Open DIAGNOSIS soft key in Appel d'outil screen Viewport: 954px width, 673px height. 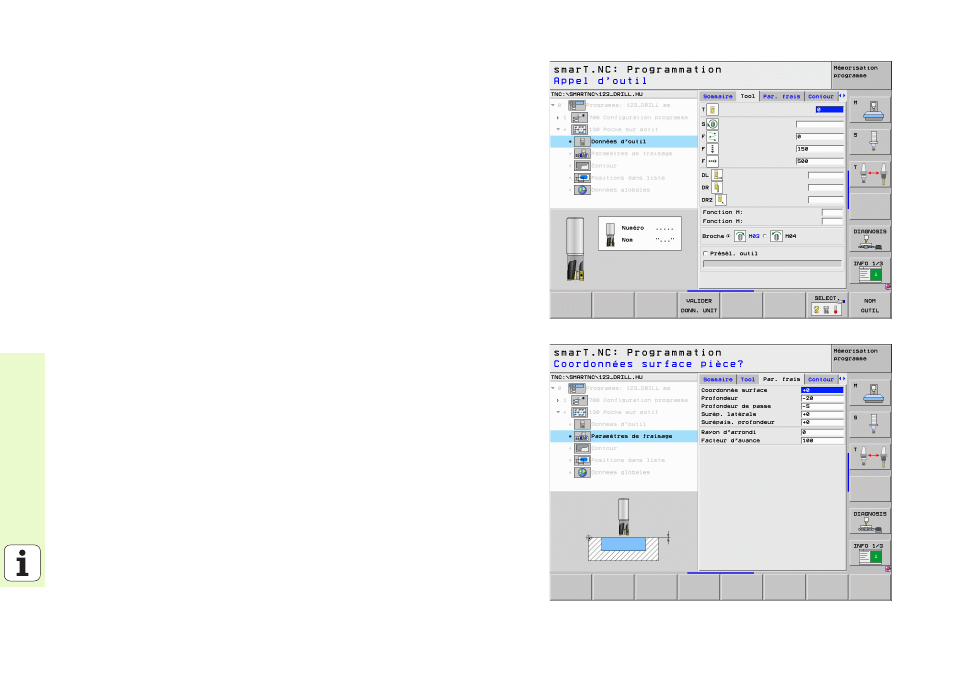click(x=870, y=239)
